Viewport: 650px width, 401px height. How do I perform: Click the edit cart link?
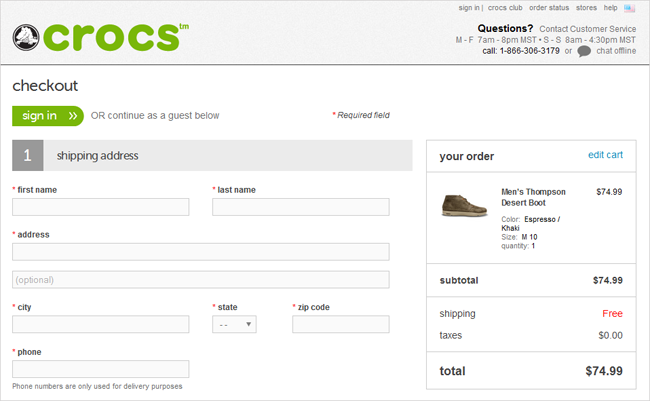(x=606, y=155)
